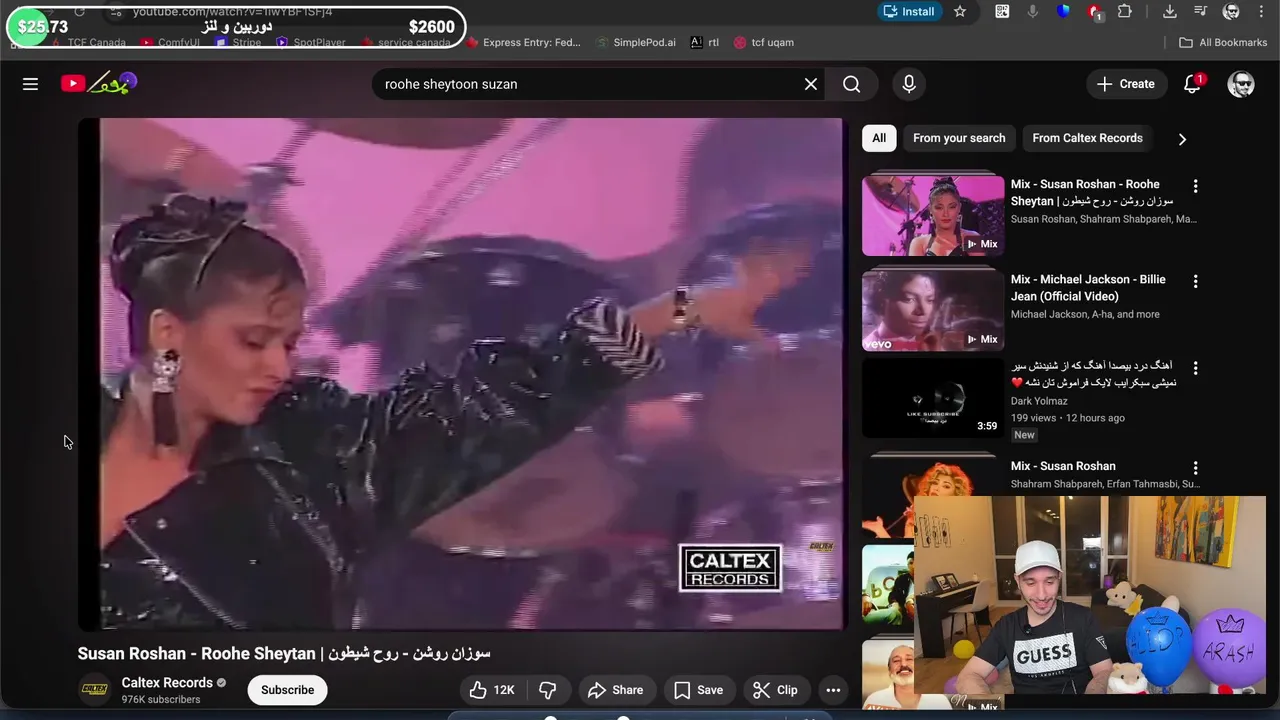Select the From Caltex Records chip

pyautogui.click(x=1087, y=138)
